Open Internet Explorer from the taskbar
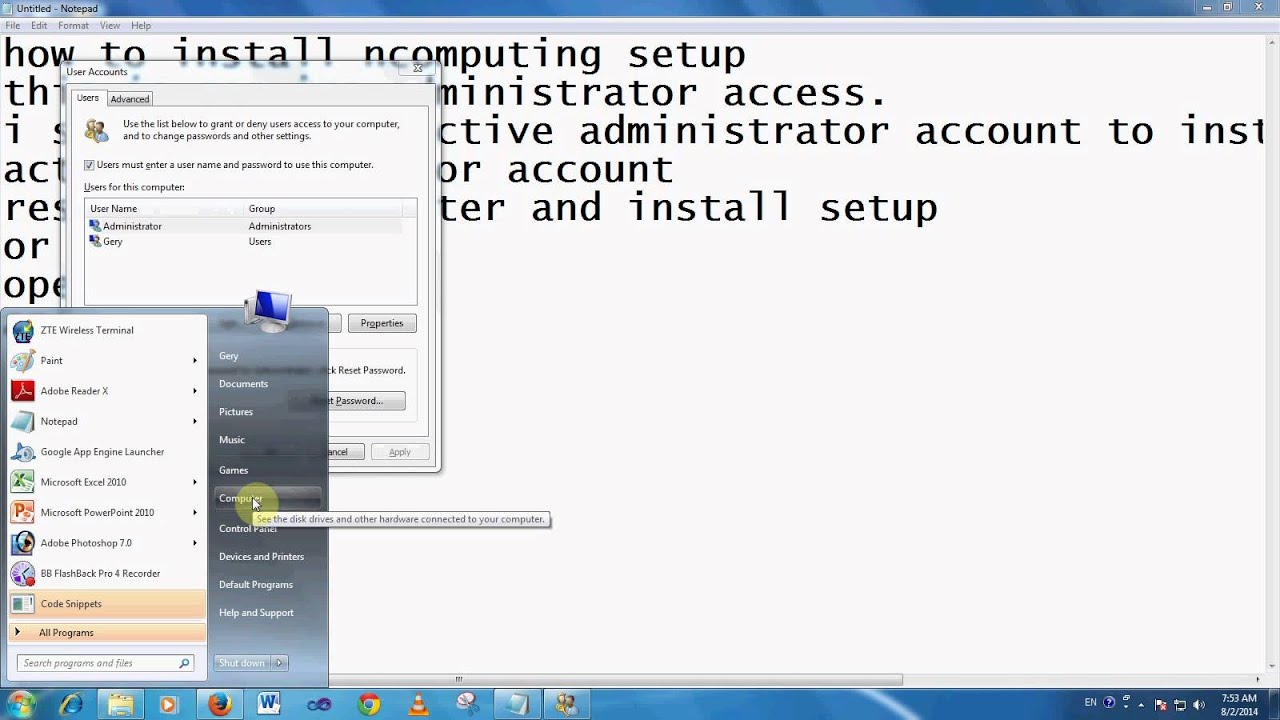Image resolution: width=1280 pixels, height=720 pixels. [71, 704]
